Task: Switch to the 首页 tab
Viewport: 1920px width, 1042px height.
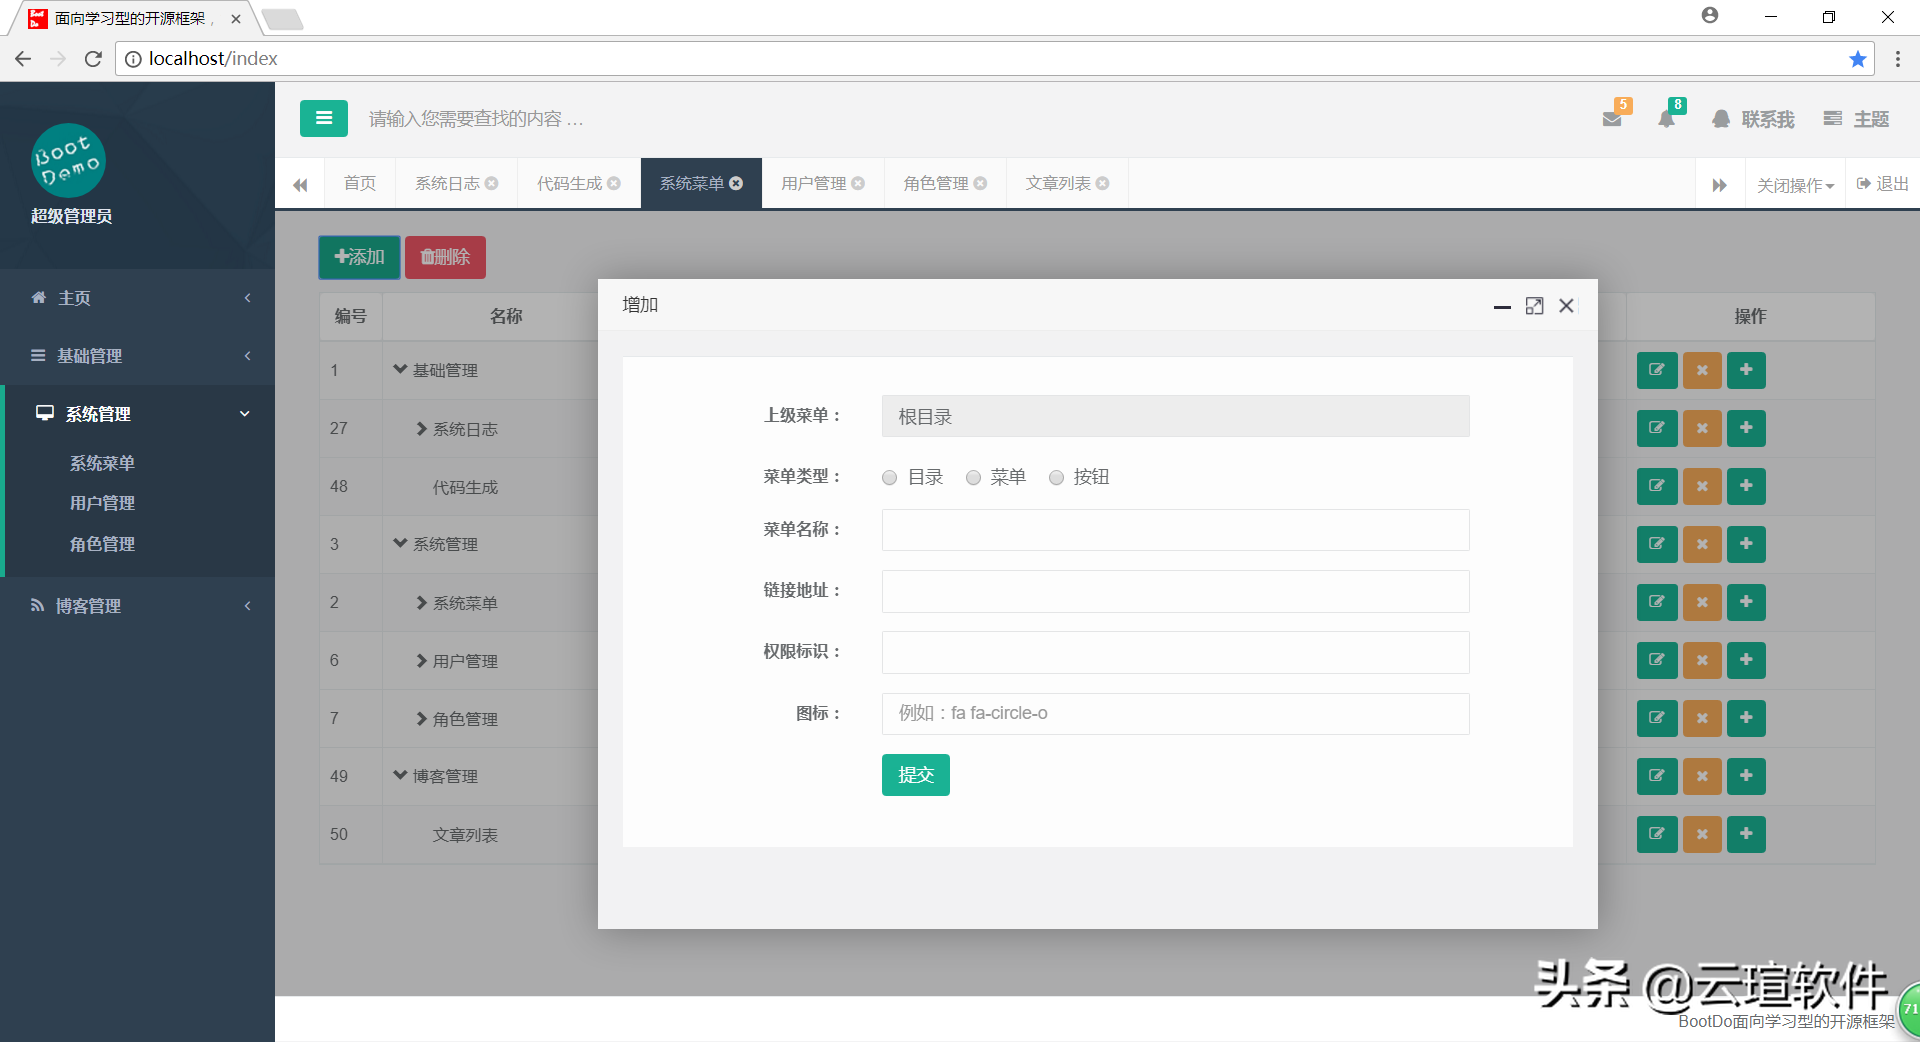Action: pyautogui.click(x=360, y=183)
